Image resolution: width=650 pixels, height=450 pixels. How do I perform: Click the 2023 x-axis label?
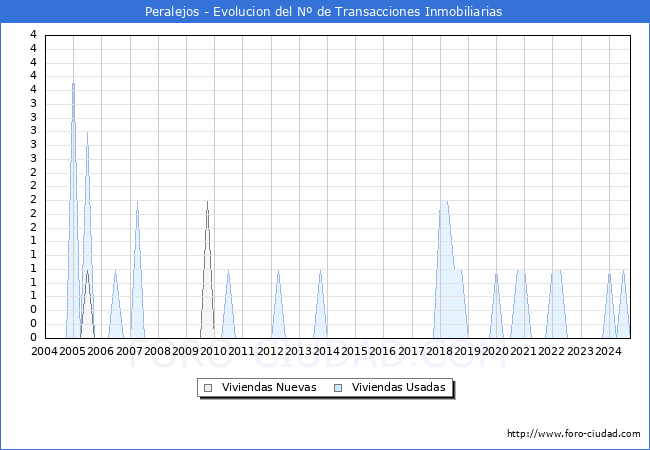[580, 351]
